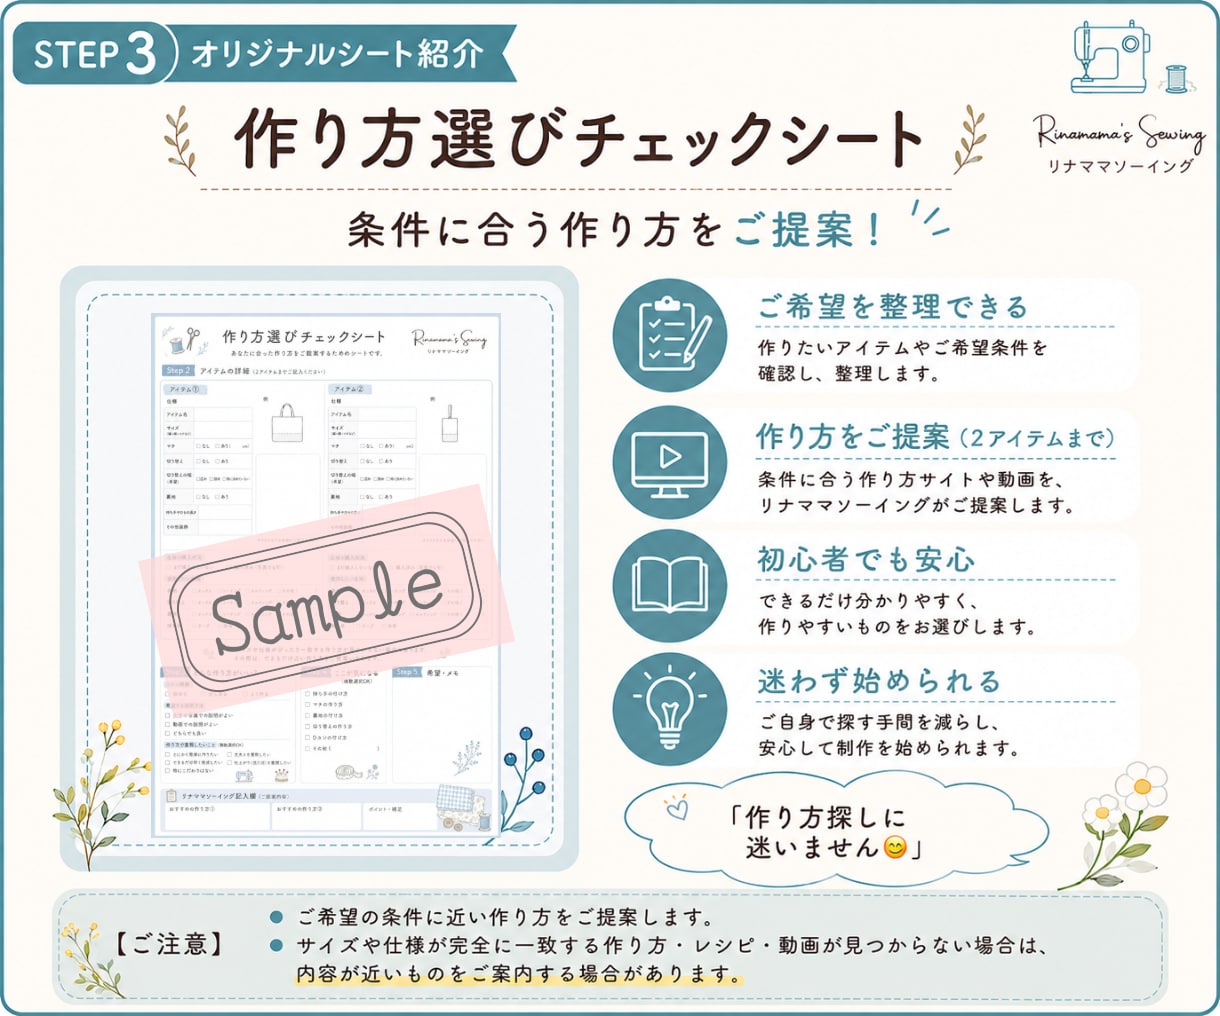Click the Step 5 希望・メモ box on sheet
The image size is (1220, 1016).
point(442,724)
